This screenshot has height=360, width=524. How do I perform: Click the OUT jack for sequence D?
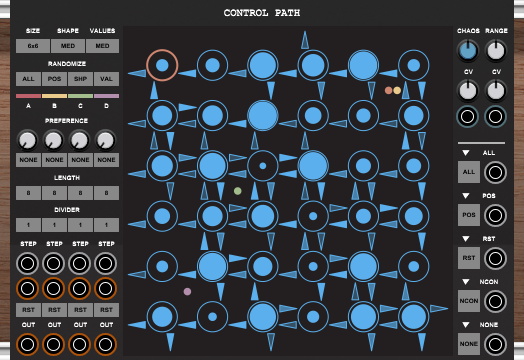pos(106,344)
